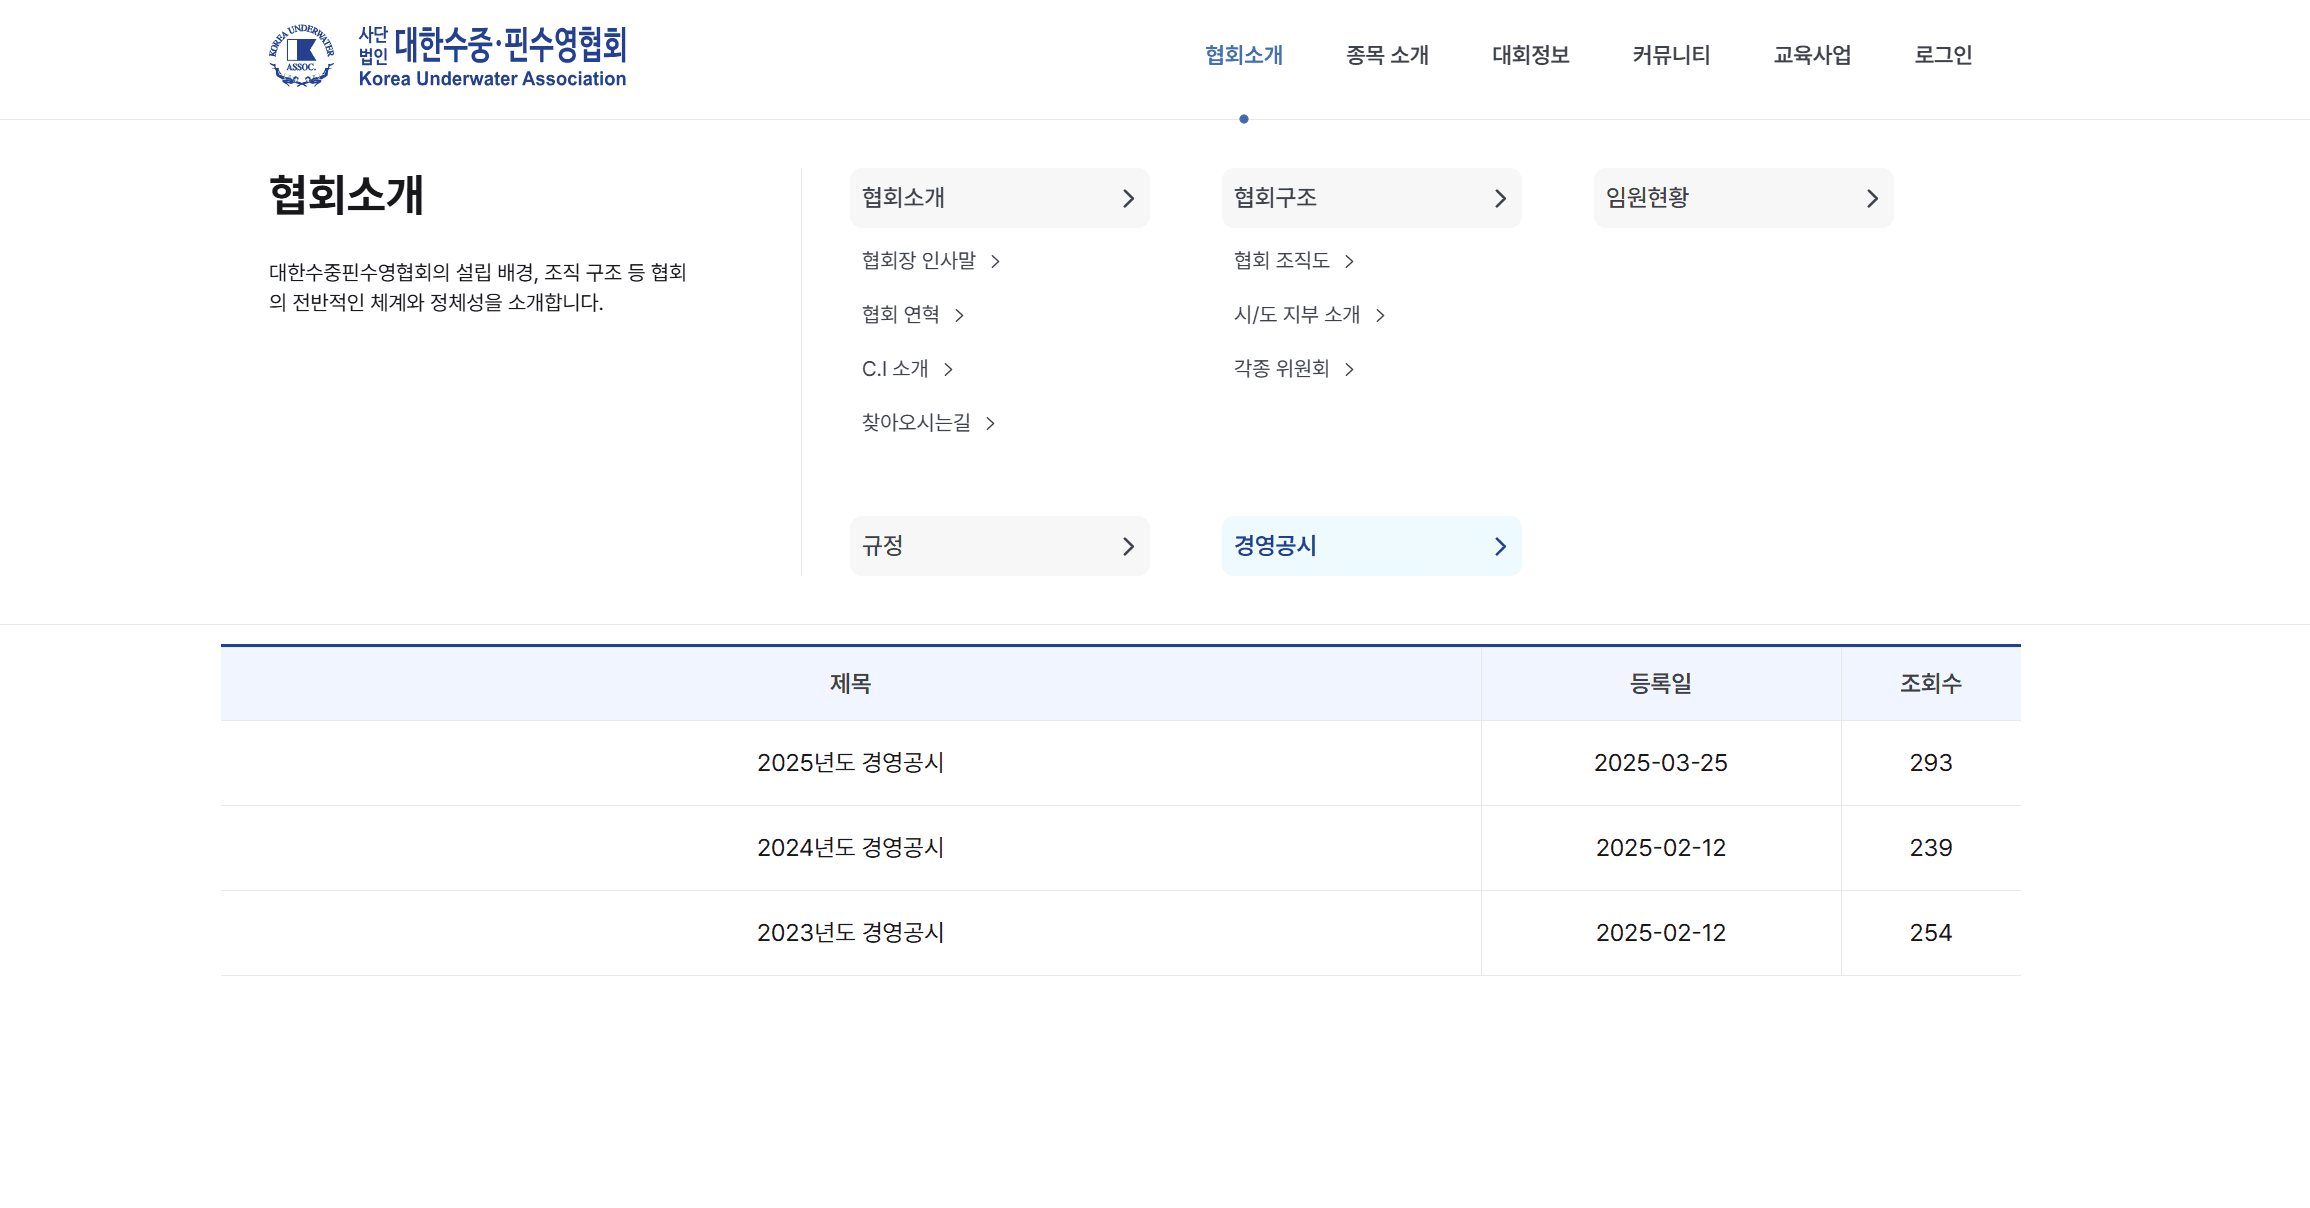This screenshot has width=2310, height=1208.
Task: Click the chevron on the 협회소개 submenu card
Action: click(x=1128, y=199)
